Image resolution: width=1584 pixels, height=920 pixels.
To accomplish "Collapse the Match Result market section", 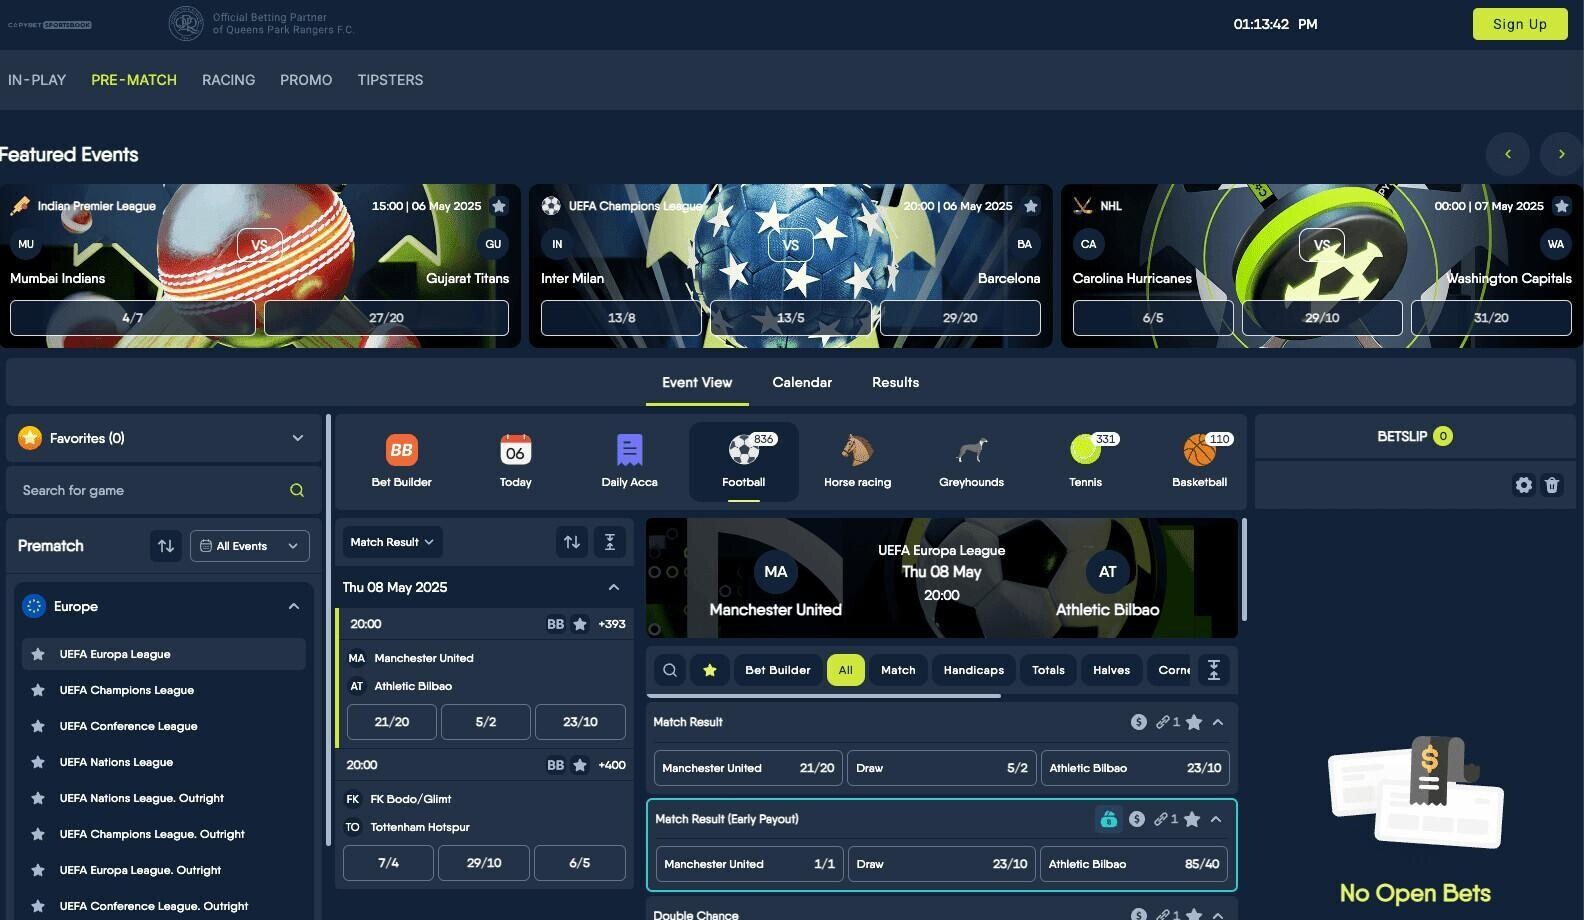I will tap(1218, 722).
